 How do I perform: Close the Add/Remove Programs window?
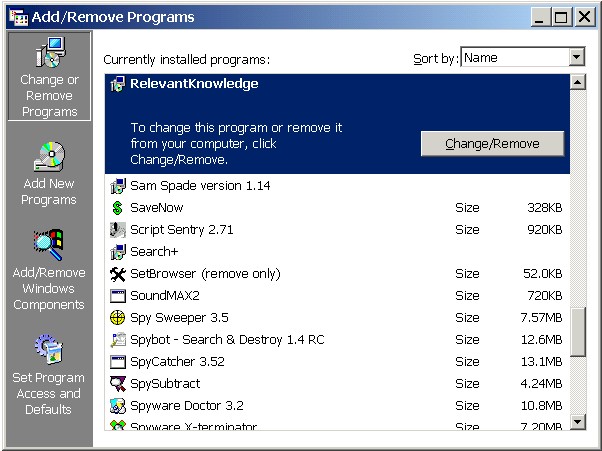point(584,17)
